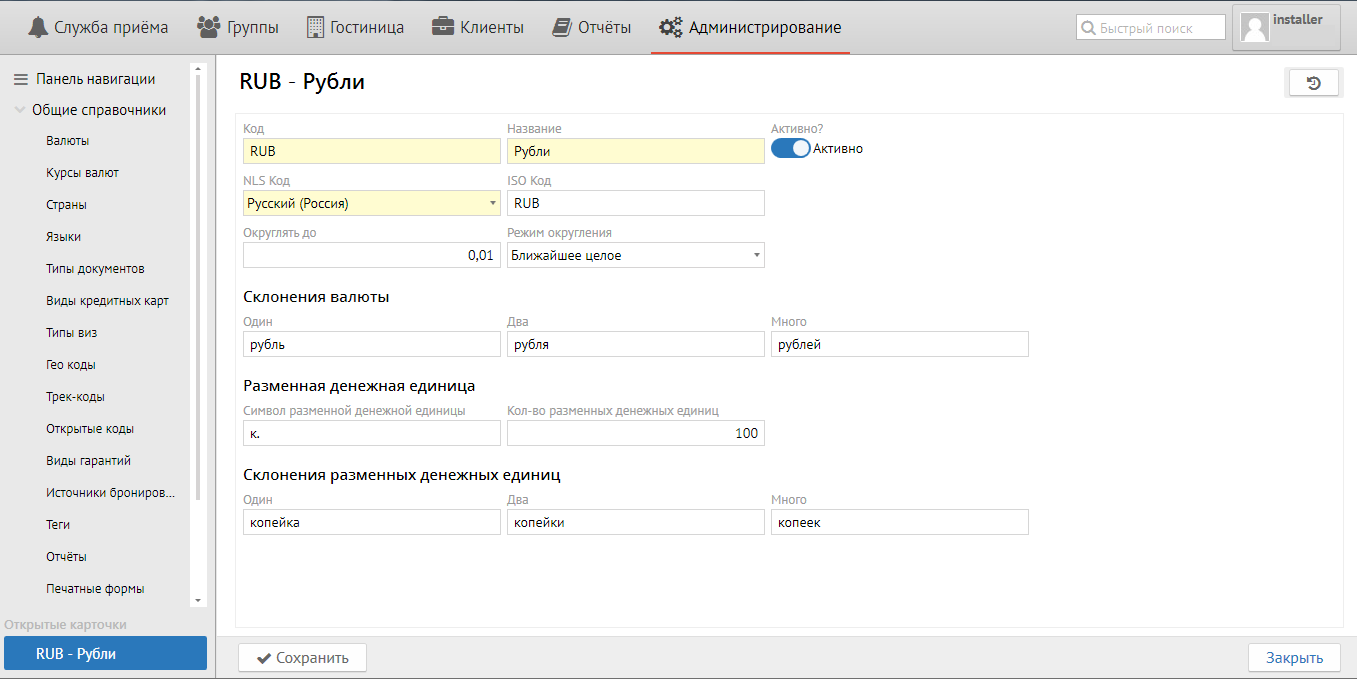The width and height of the screenshot is (1357, 679).
Task: Collapse the Общие справочники section
Action: tap(20, 110)
